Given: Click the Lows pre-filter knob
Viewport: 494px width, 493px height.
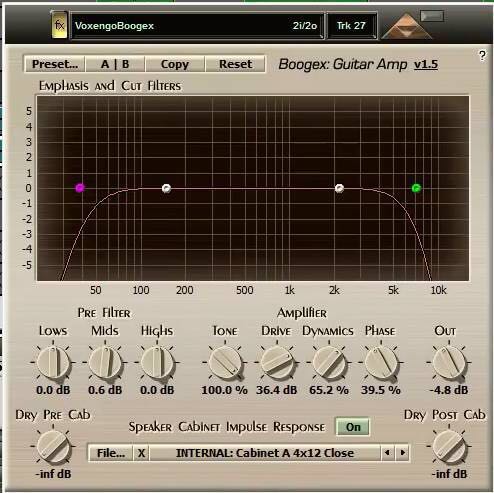Looking at the screenshot, I should tap(53, 363).
